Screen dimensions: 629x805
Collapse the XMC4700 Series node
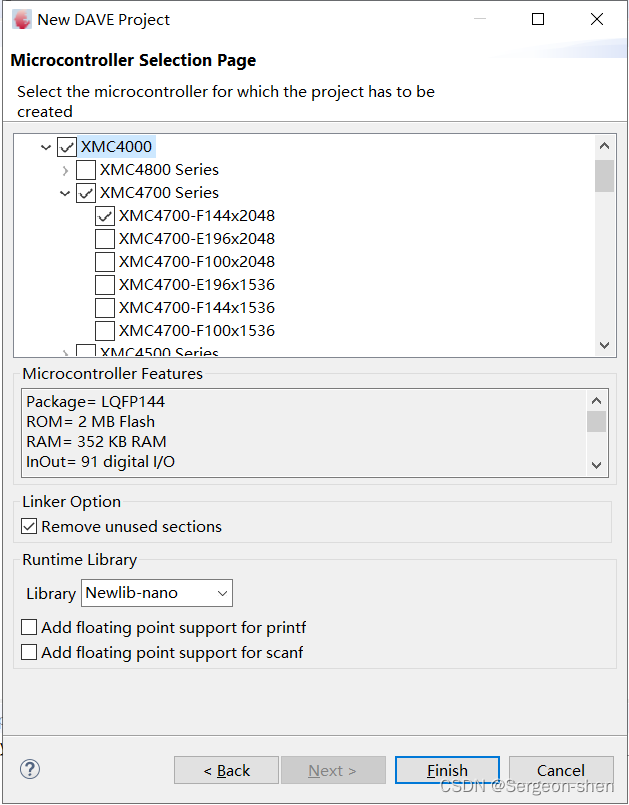[64, 192]
